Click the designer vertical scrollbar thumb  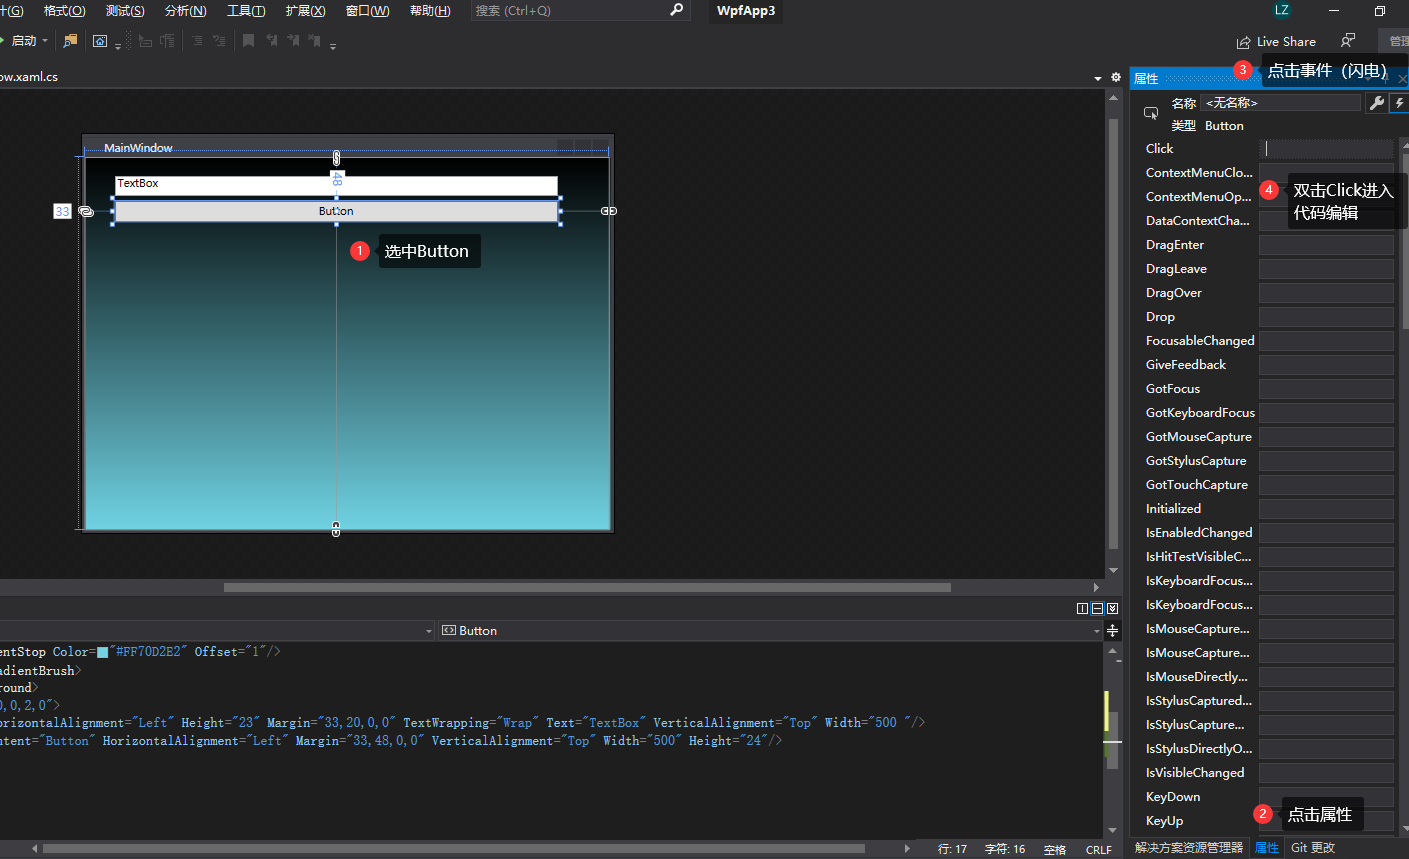click(x=1113, y=333)
